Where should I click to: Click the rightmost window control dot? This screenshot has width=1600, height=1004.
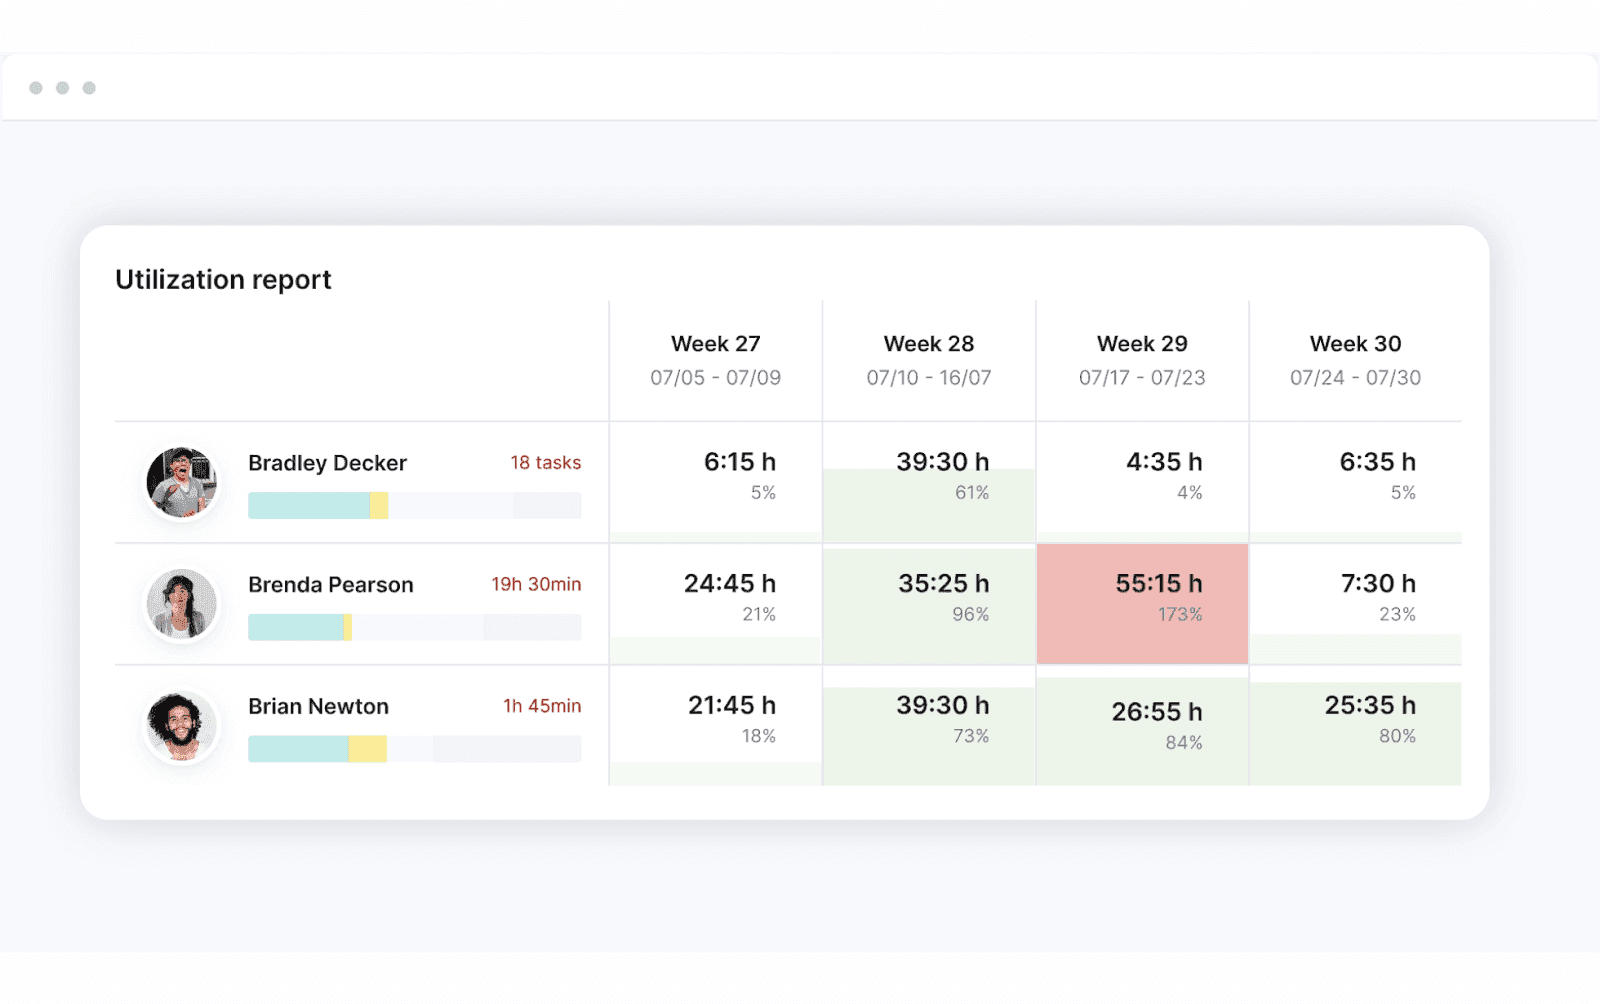[90, 87]
